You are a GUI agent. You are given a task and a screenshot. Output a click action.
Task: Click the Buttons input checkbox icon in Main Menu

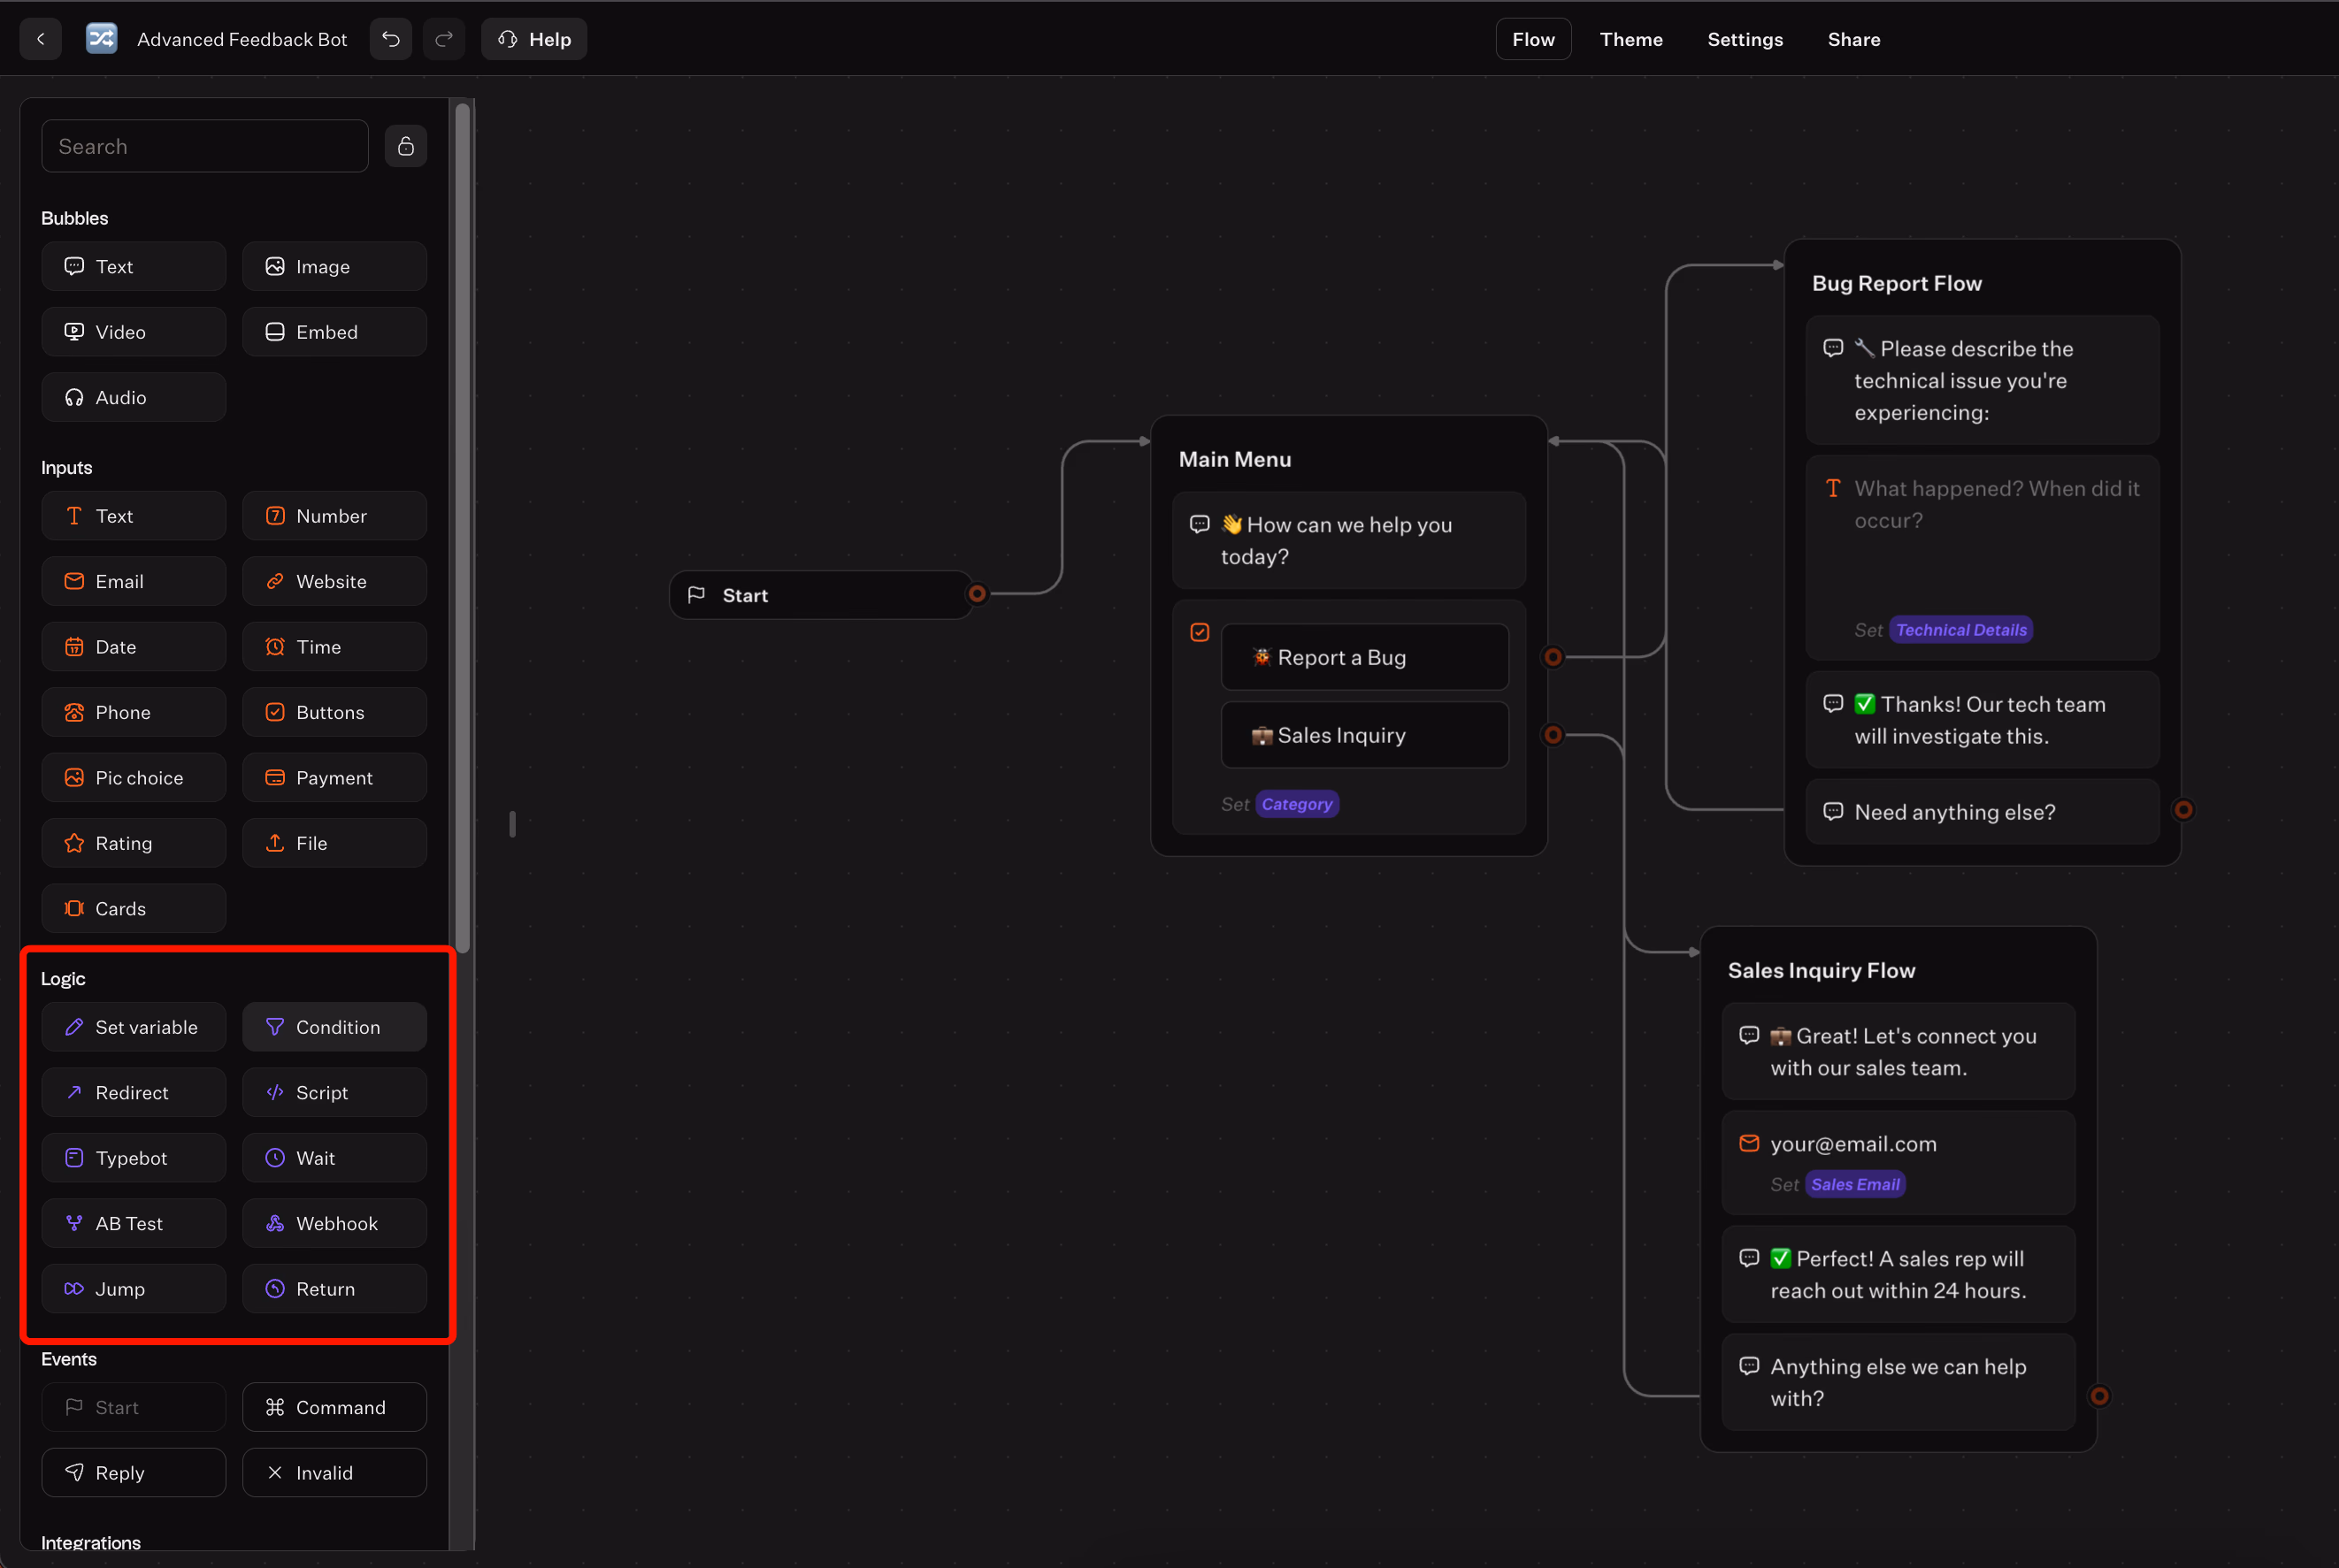pos(1200,632)
